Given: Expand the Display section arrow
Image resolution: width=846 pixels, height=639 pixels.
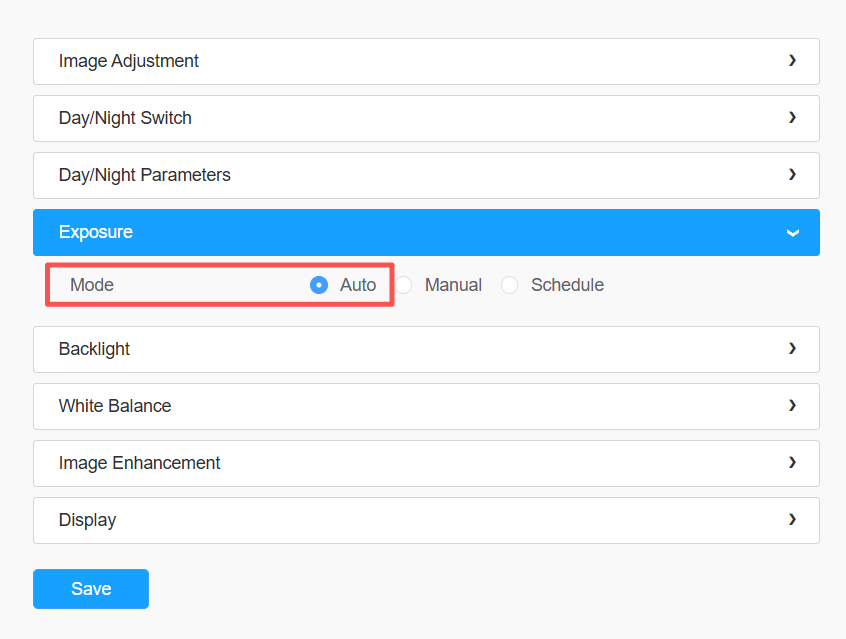Looking at the screenshot, I should point(792,520).
